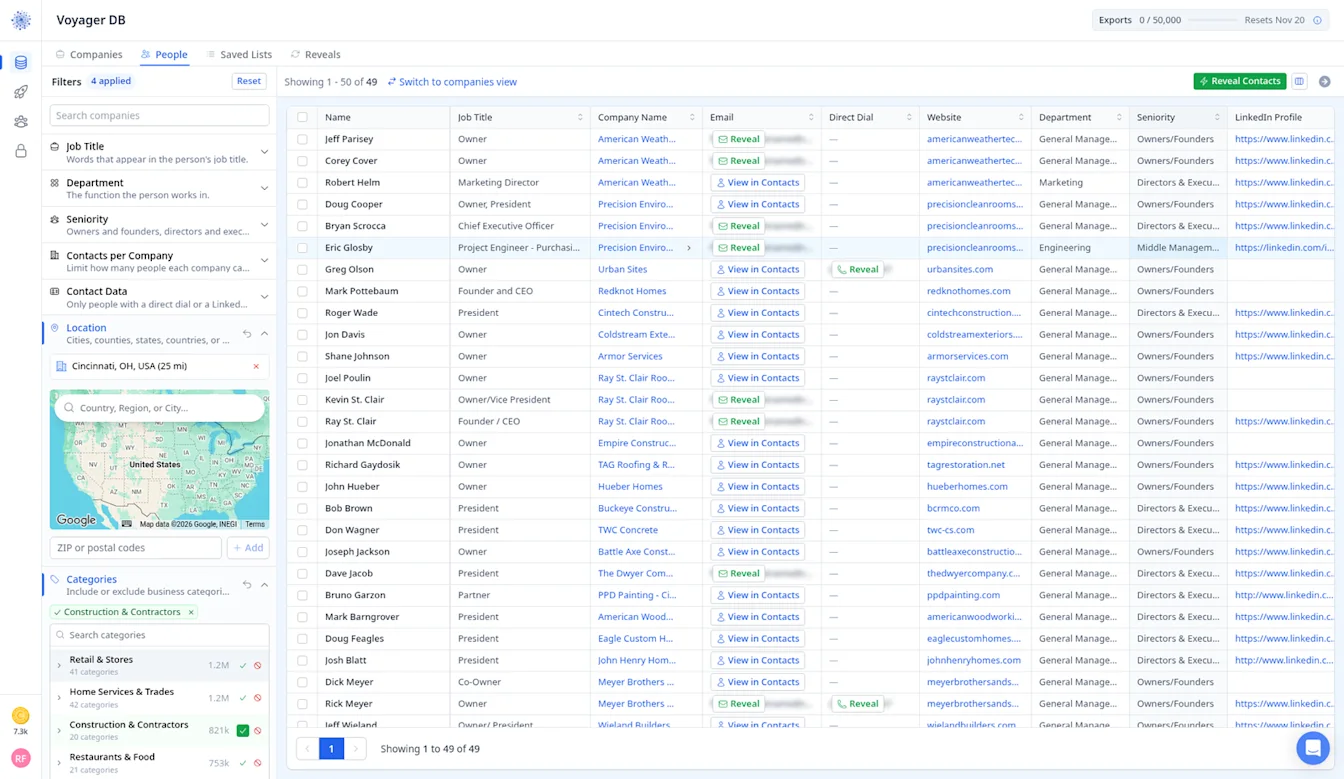
Task: Switch to the Companies tab
Action: point(89,55)
